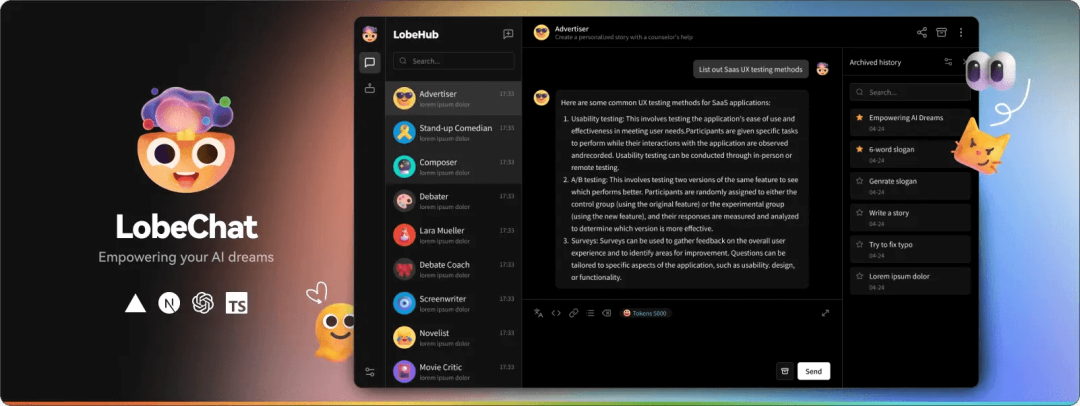The width and height of the screenshot is (1080, 406).
Task: Click the user avatar atop the sidebar
Action: click(370, 34)
